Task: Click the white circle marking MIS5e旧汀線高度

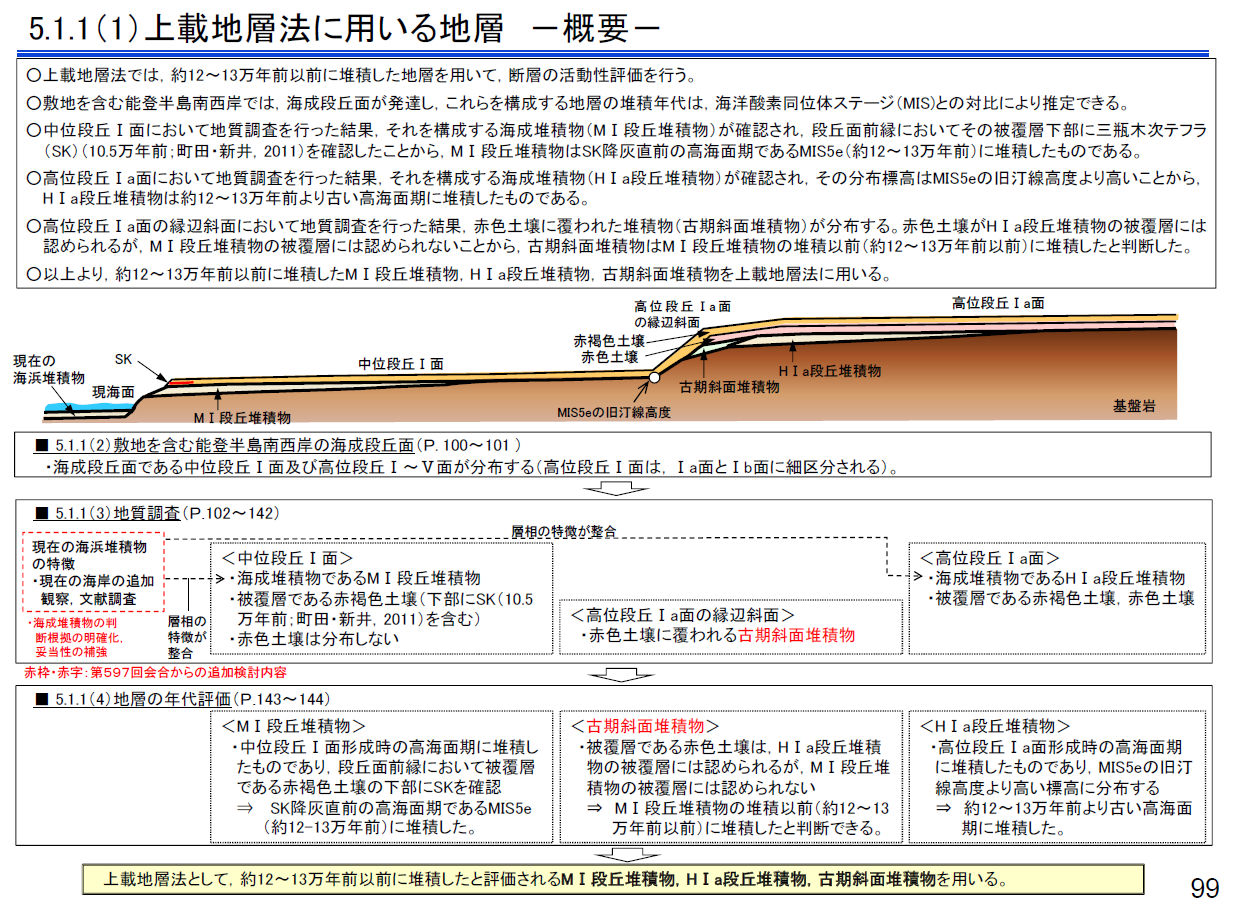Action: point(654,378)
